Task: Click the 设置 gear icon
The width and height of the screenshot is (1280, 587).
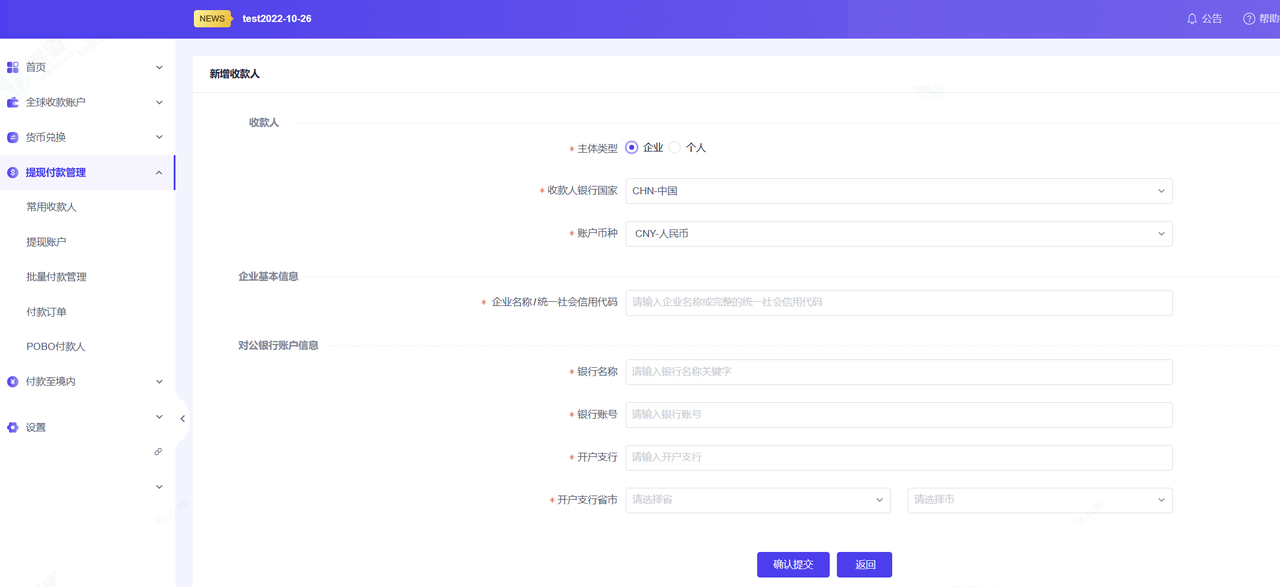Action: point(13,427)
